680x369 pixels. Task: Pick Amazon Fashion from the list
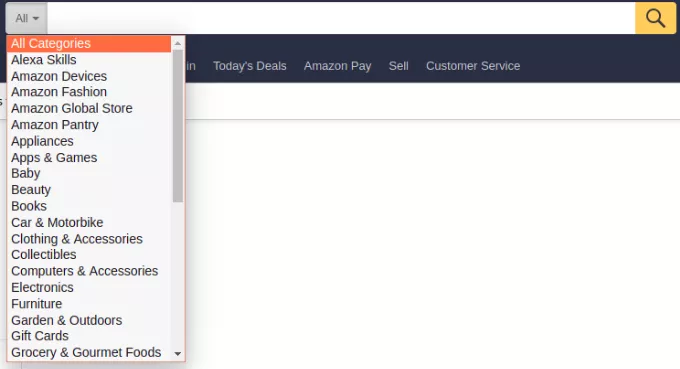tap(89, 92)
